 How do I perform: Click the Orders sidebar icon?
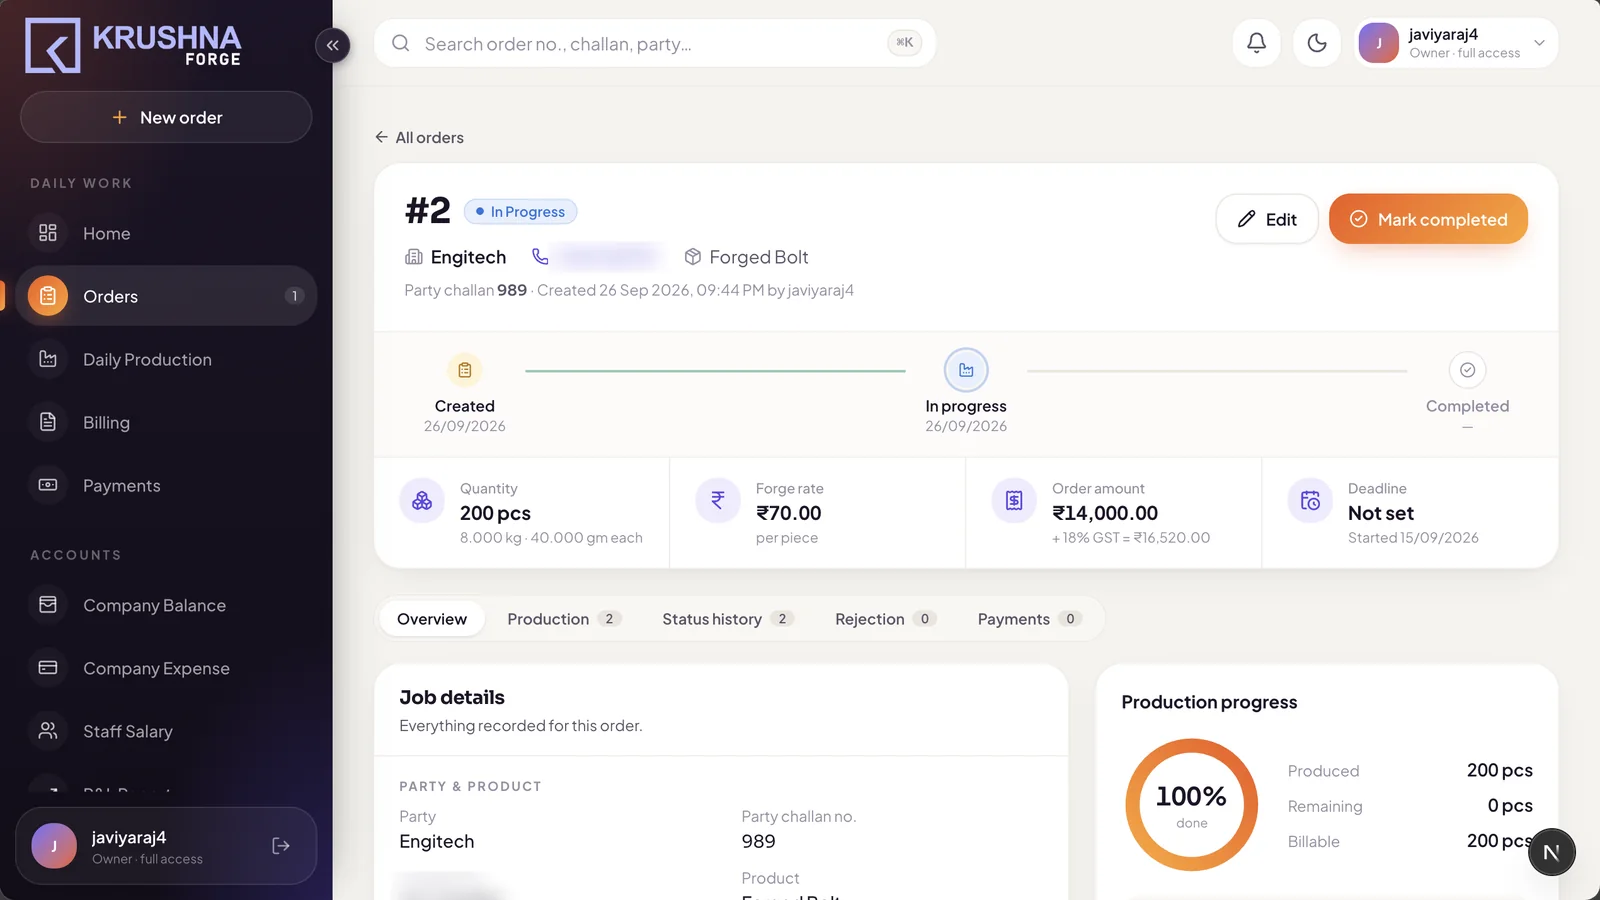pos(48,296)
